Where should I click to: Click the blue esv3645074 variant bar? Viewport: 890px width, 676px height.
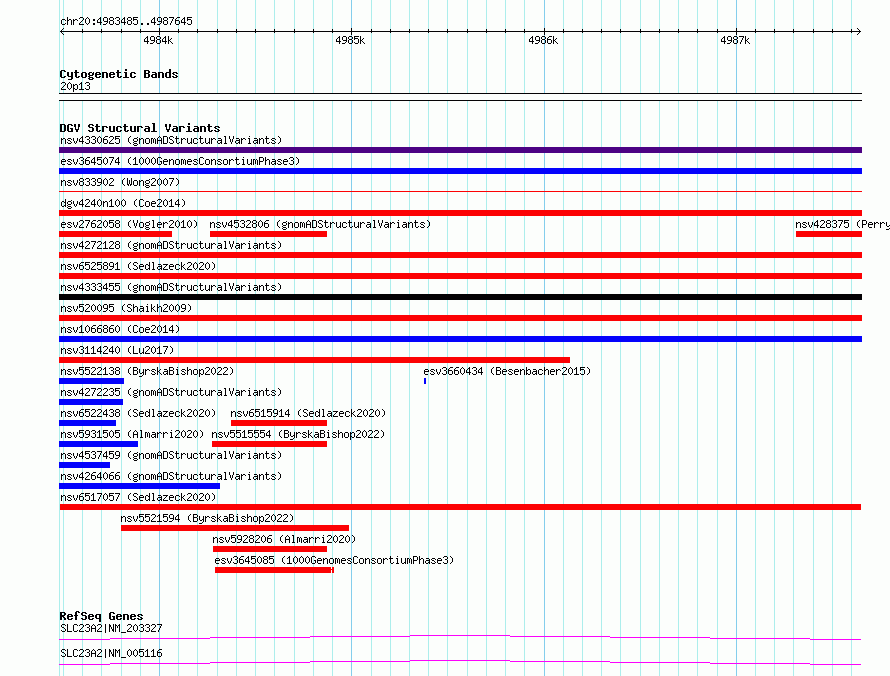460,171
